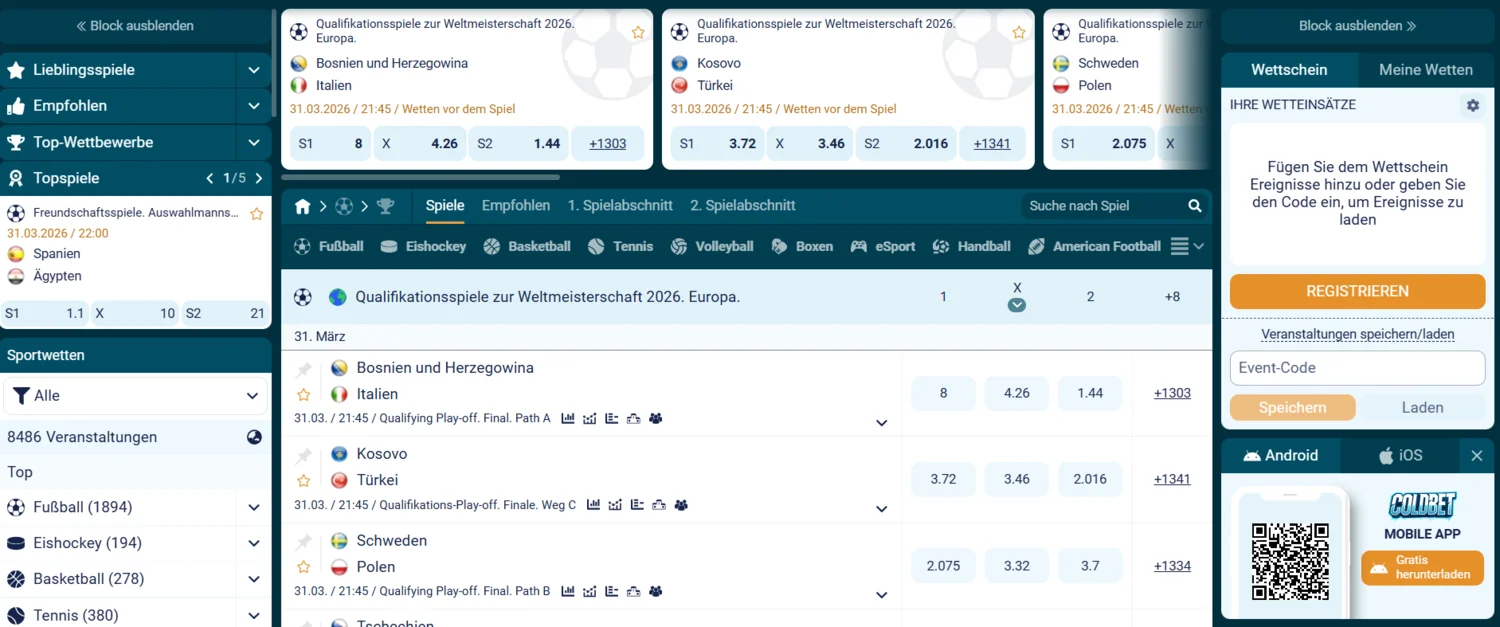
Task: Click inside the Event-Code input field
Action: point(1356,367)
